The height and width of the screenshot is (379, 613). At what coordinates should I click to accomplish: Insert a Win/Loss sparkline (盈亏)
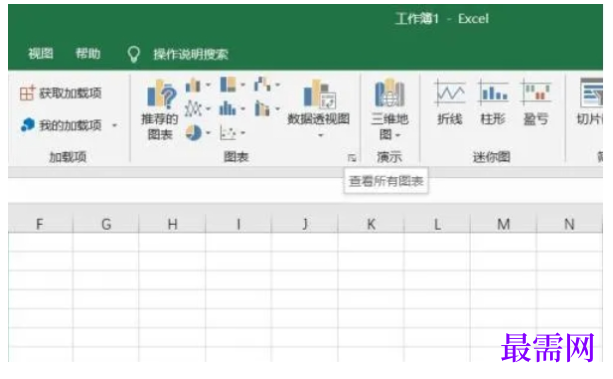(536, 102)
